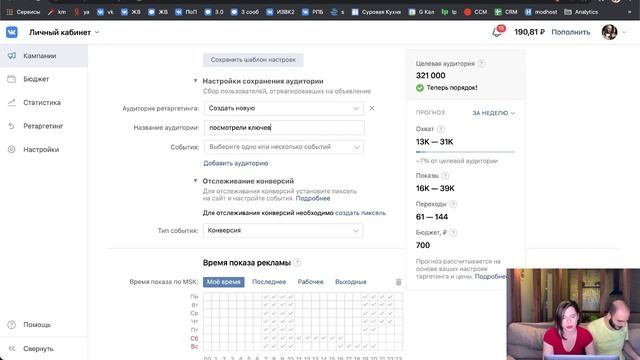
Task: Open Ретаргетинг in the sidebar
Action: click(44, 126)
